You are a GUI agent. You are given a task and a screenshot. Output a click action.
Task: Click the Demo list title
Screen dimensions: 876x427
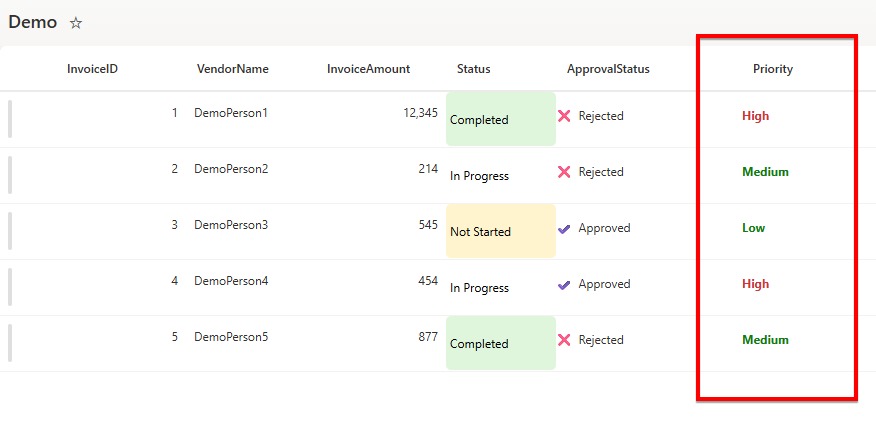point(33,22)
